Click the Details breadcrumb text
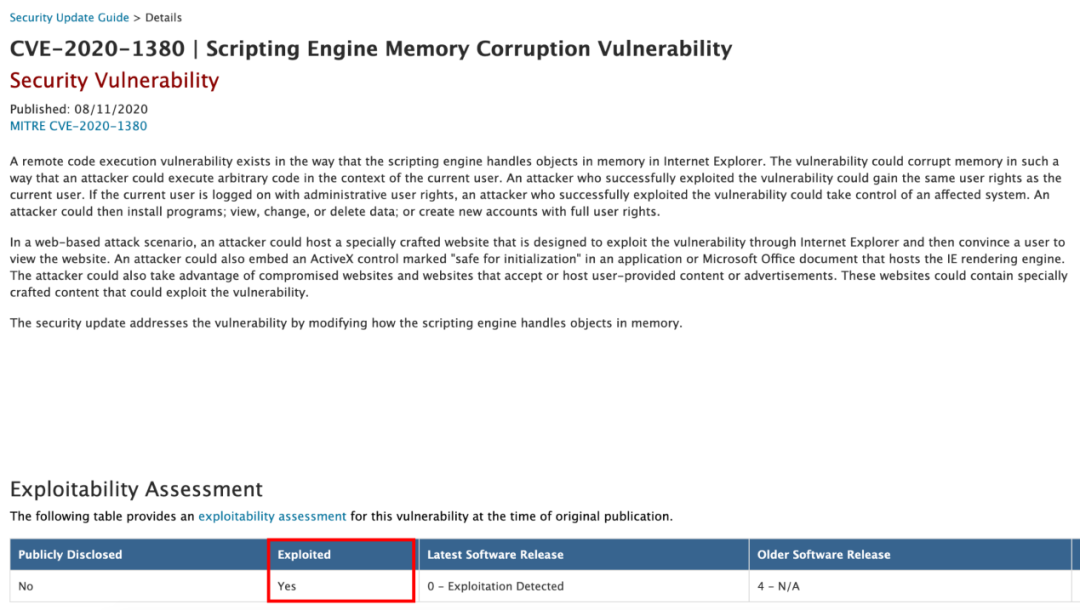Screen dimensions: 1080x610 [162, 18]
